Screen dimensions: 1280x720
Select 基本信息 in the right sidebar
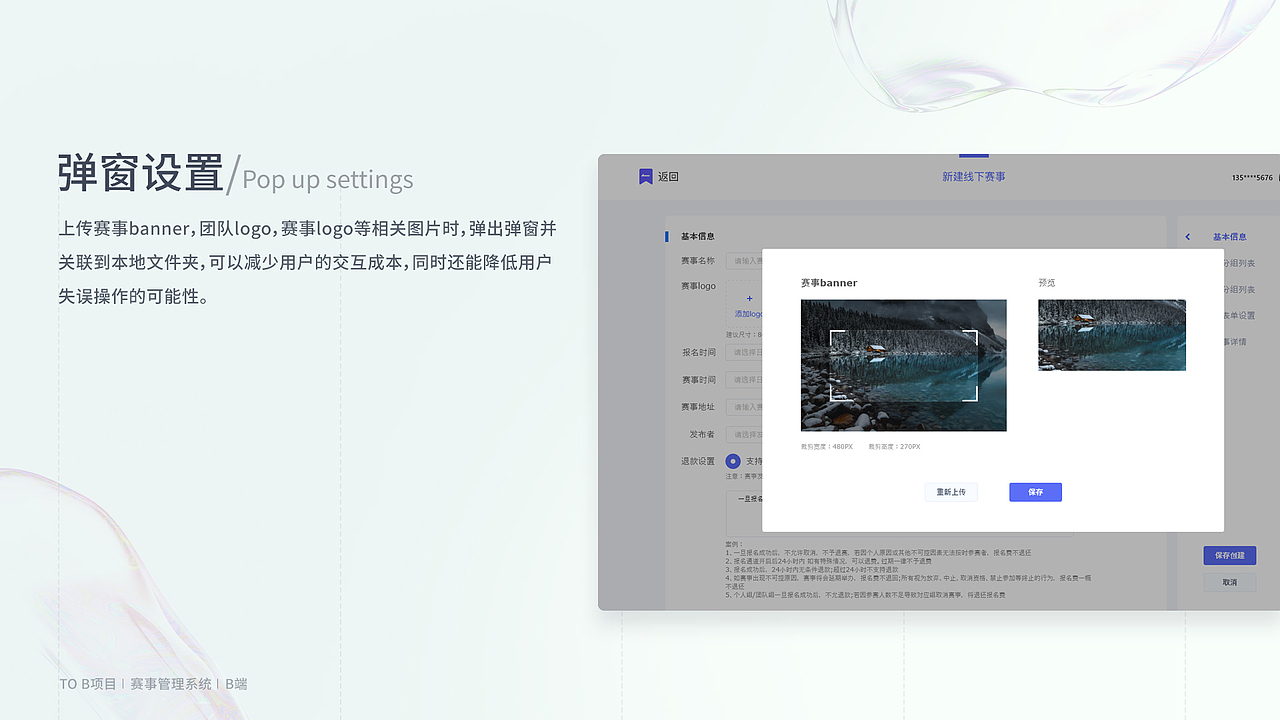pyautogui.click(x=1230, y=237)
